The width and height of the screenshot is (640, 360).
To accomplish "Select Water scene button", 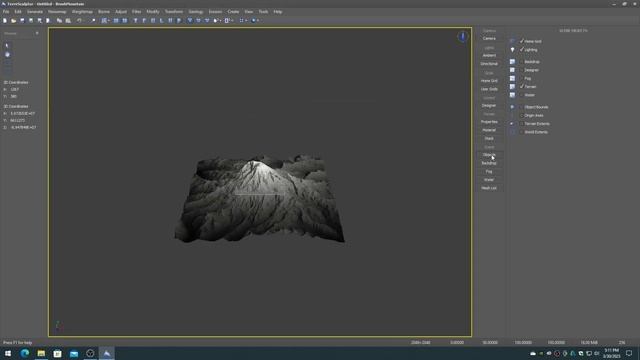I will (489, 180).
